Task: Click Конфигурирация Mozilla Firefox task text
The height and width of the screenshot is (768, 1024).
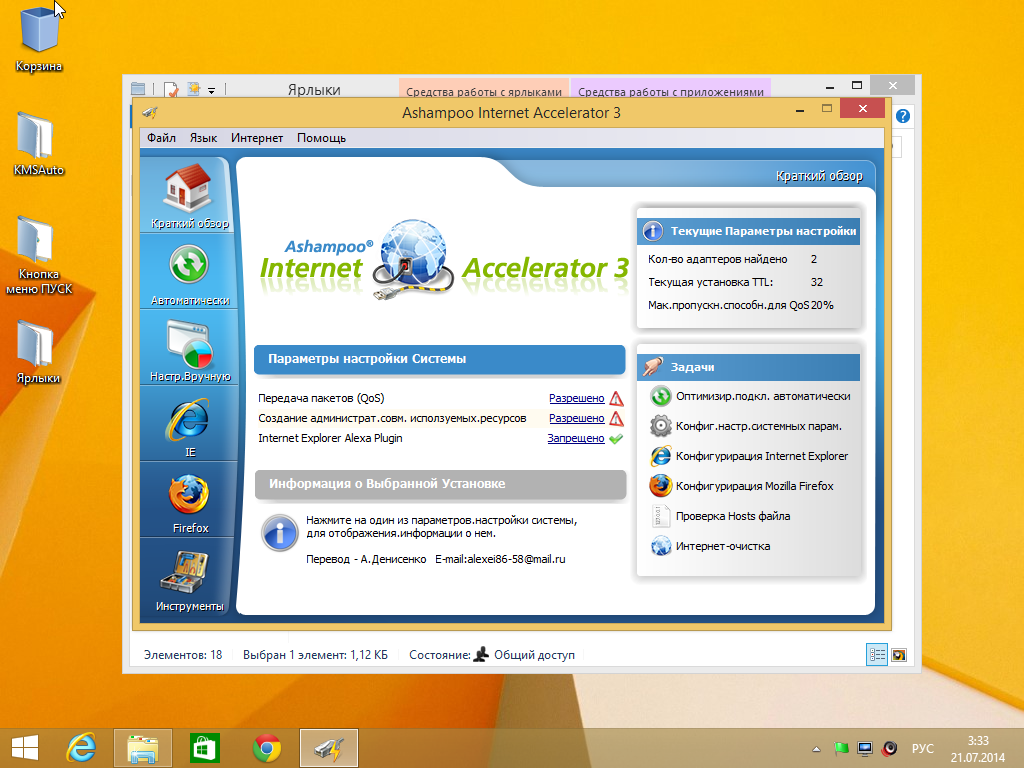Action: [x=754, y=486]
